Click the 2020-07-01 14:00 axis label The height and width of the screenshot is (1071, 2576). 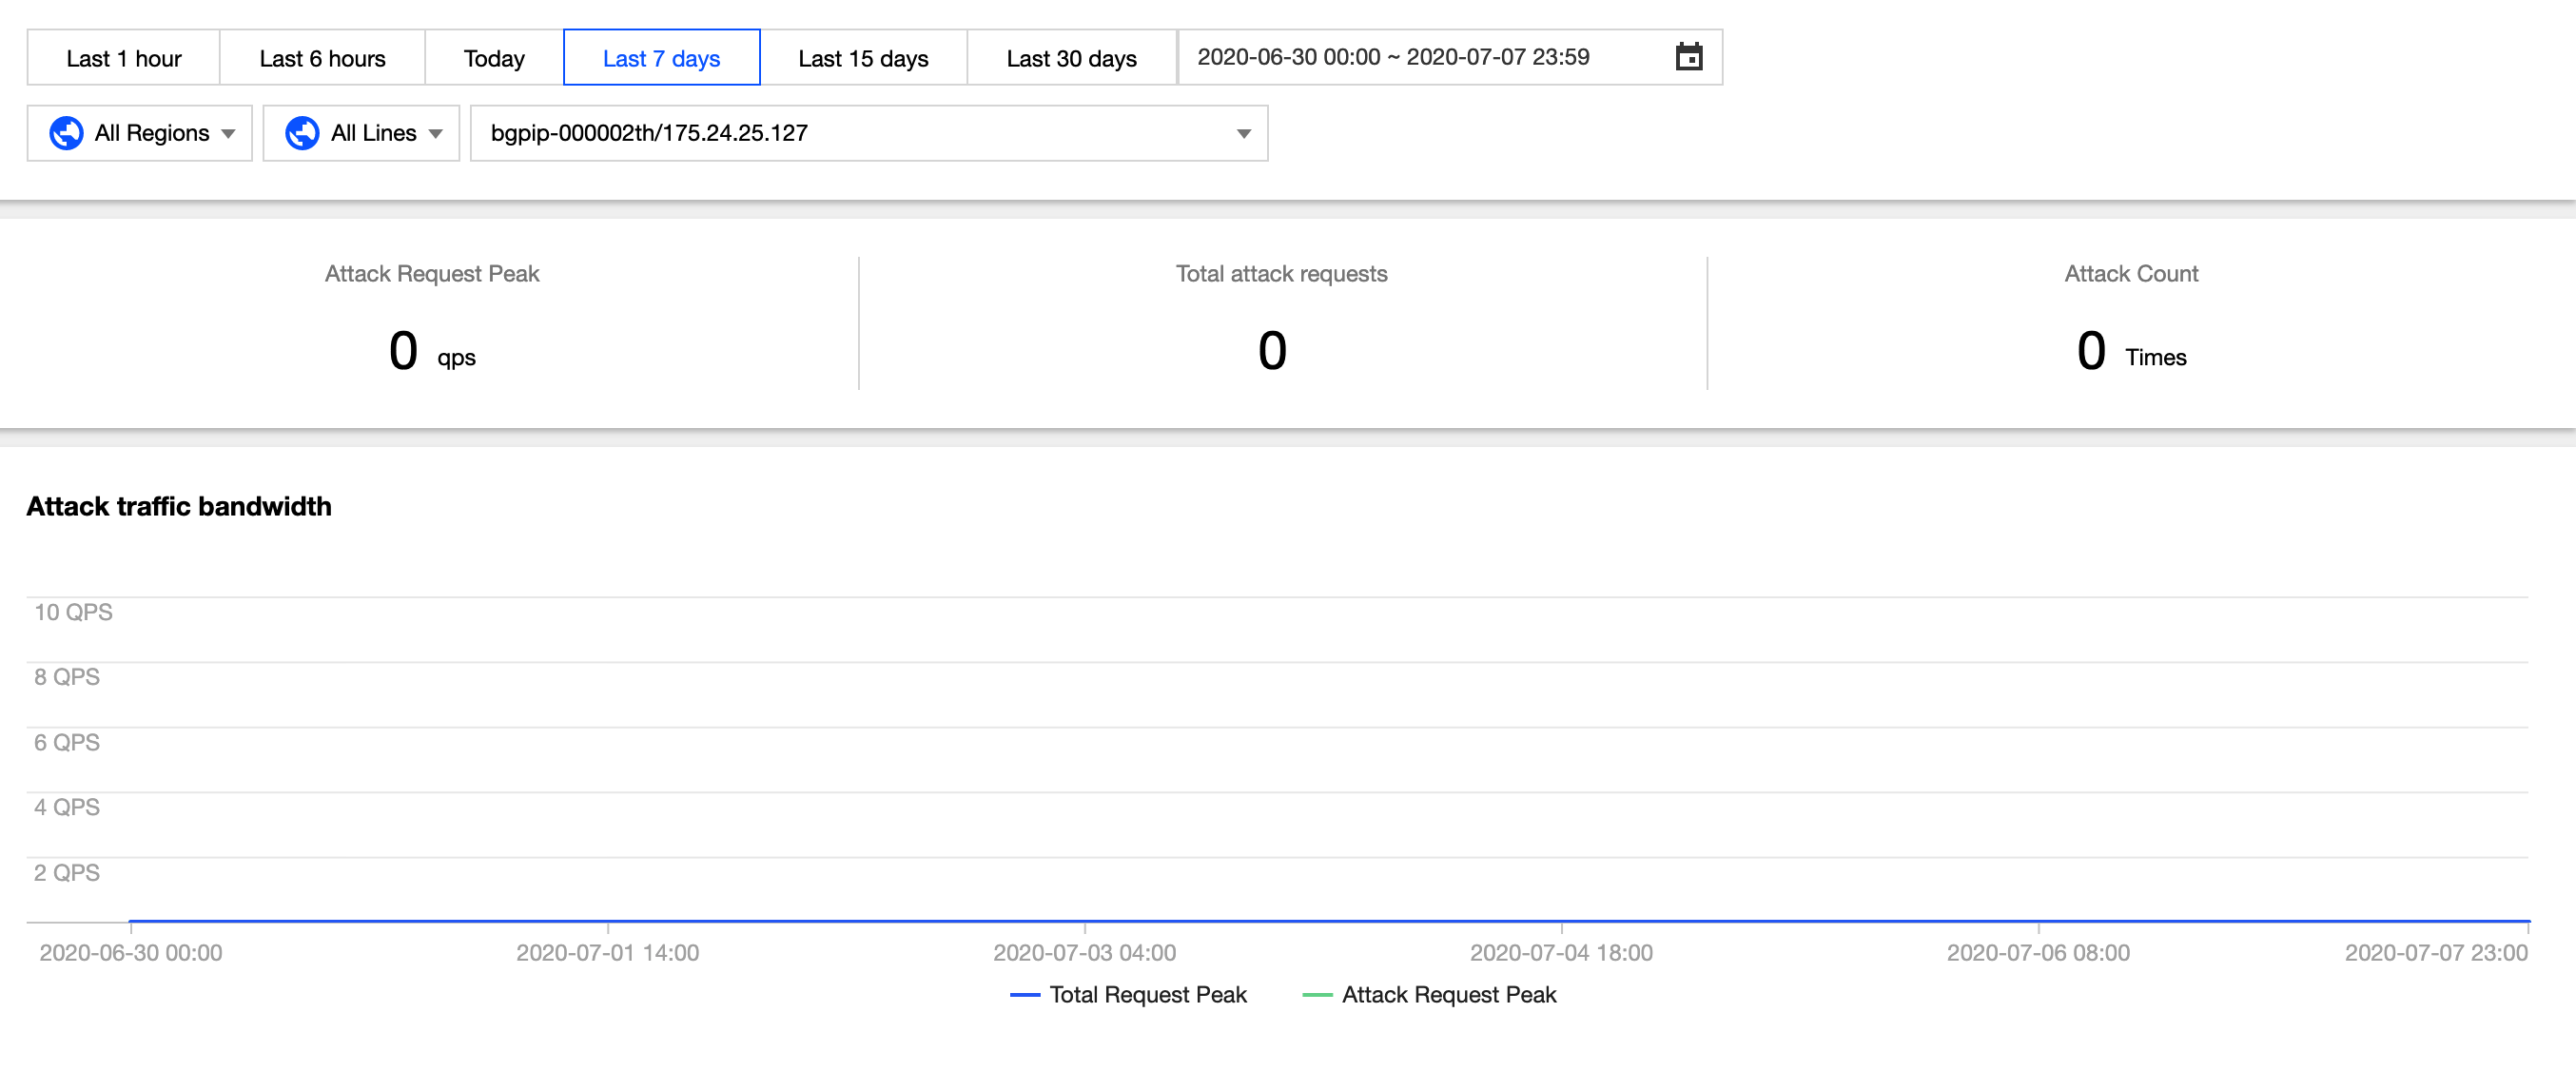click(608, 953)
